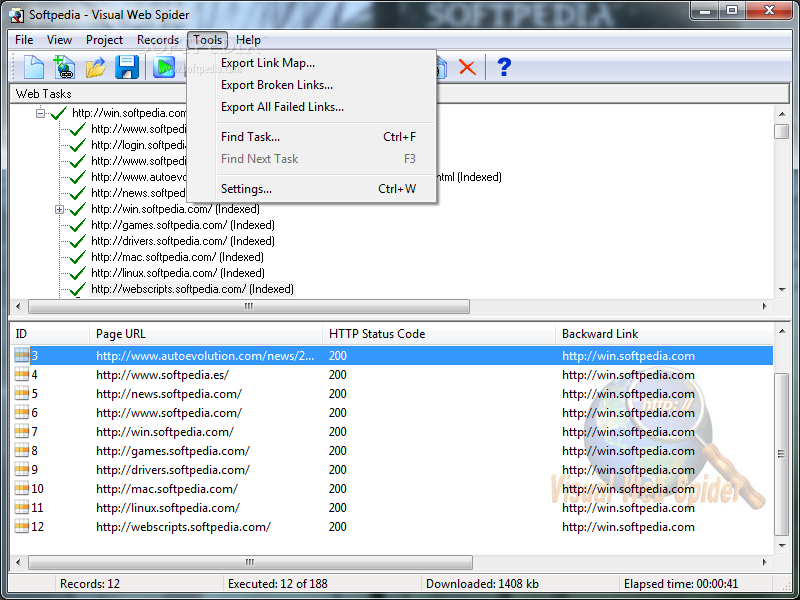Image resolution: width=800 pixels, height=600 pixels.
Task: Click the Visual Web Spider title bar icon
Action: (x=16, y=15)
